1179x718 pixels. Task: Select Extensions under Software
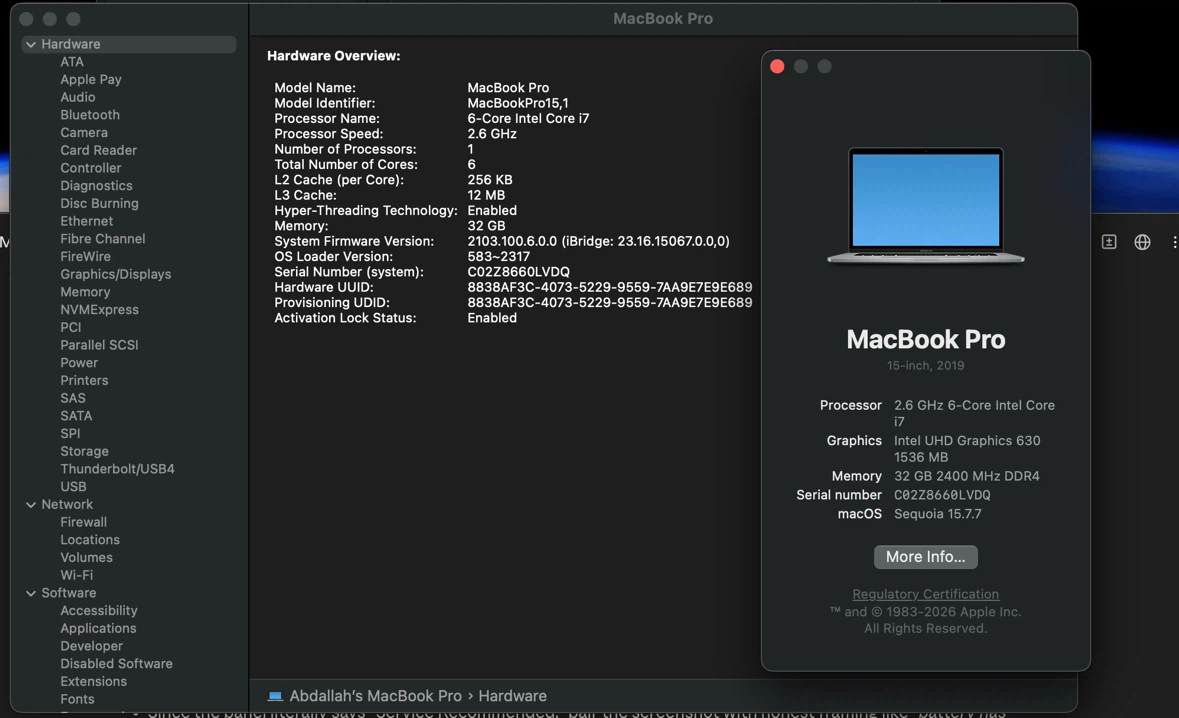coord(93,681)
